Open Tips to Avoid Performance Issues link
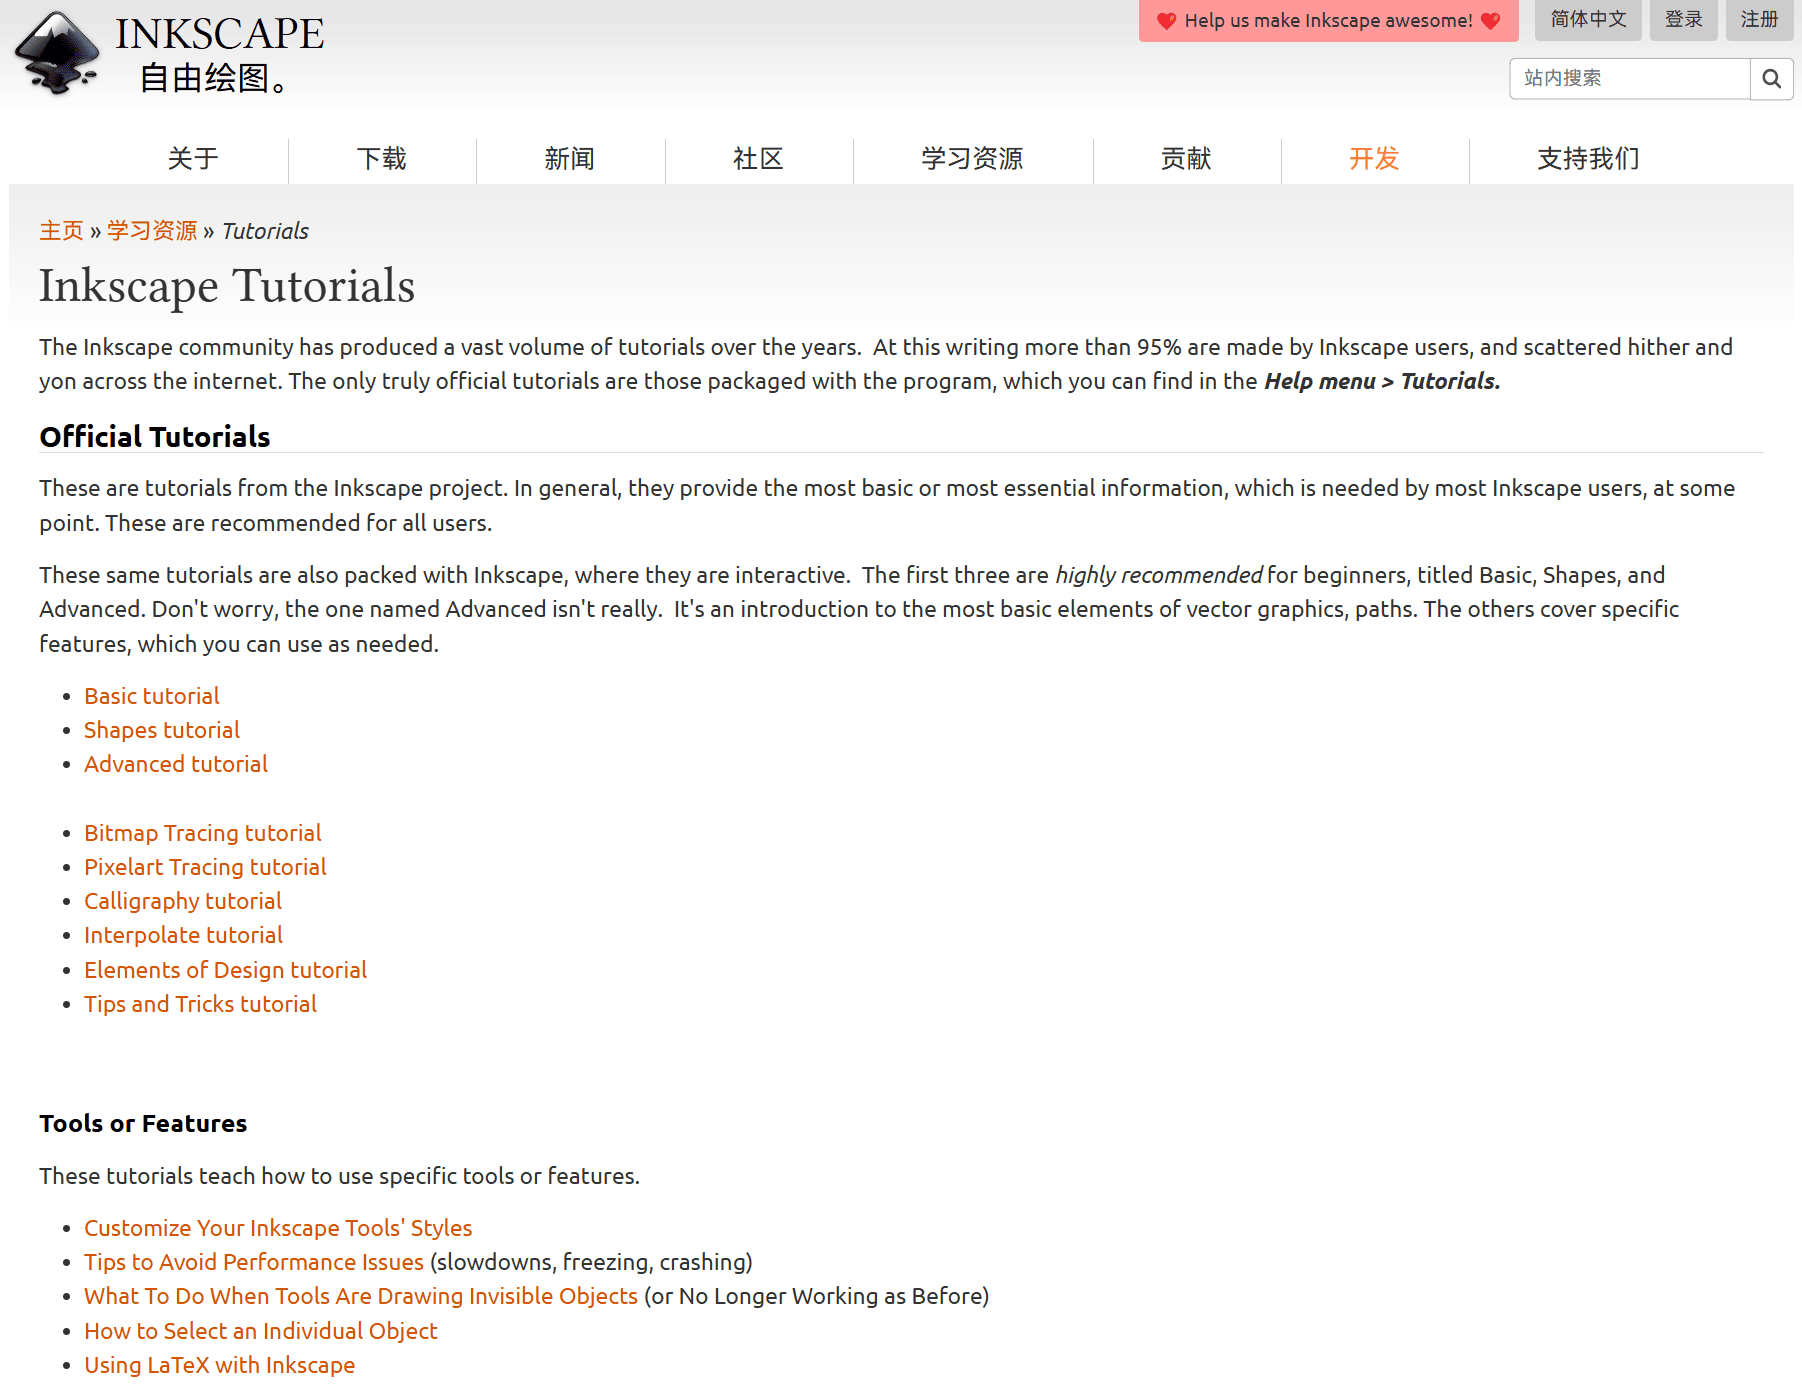This screenshot has height=1395, width=1802. pyautogui.click(x=254, y=1262)
